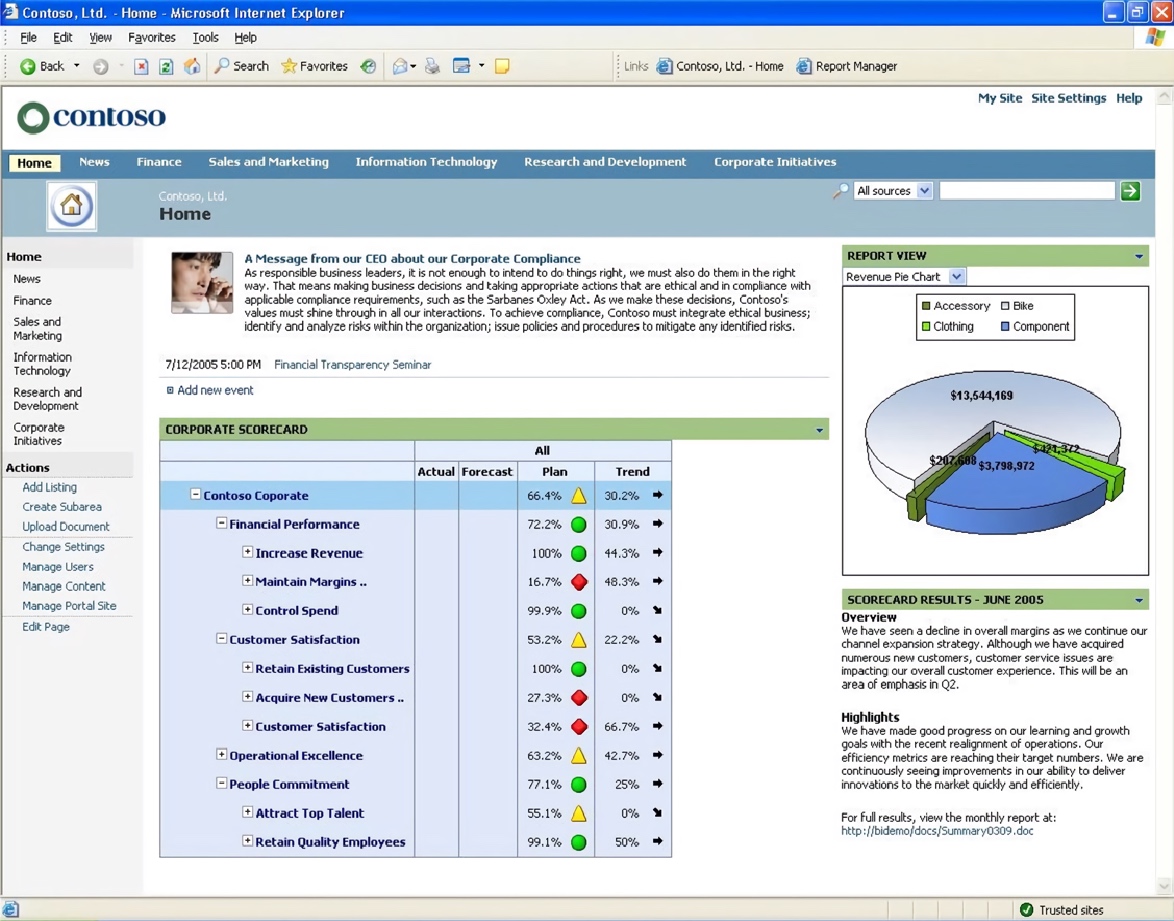The image size is (1174, 921).
Task: Open the Report Manager link shortcut
Action: (847, 67)
